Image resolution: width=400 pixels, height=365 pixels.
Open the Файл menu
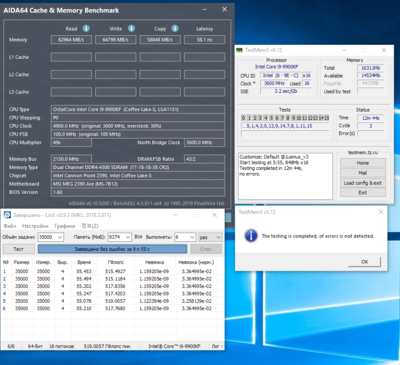click(x=10, y=226)
